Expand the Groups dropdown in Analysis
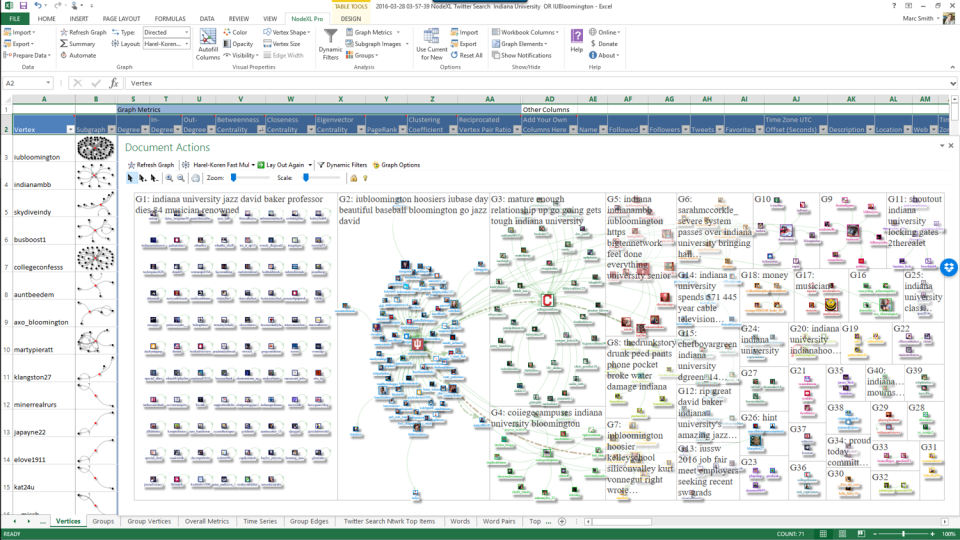 tap(362, 55)
